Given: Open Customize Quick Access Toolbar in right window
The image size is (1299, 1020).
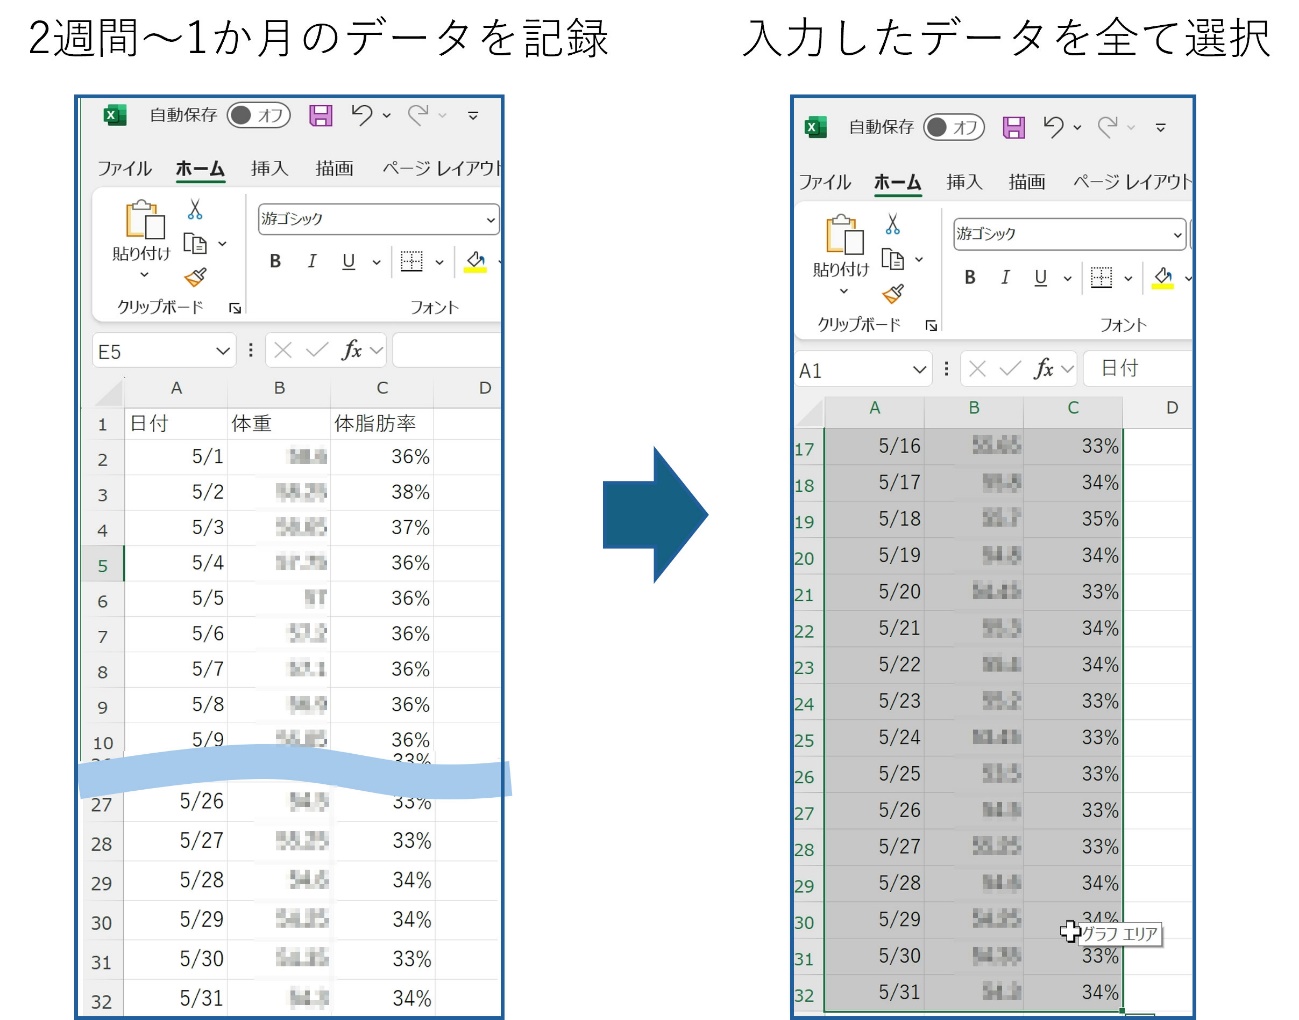Looking at the screenshot, I should point(1161,128).
